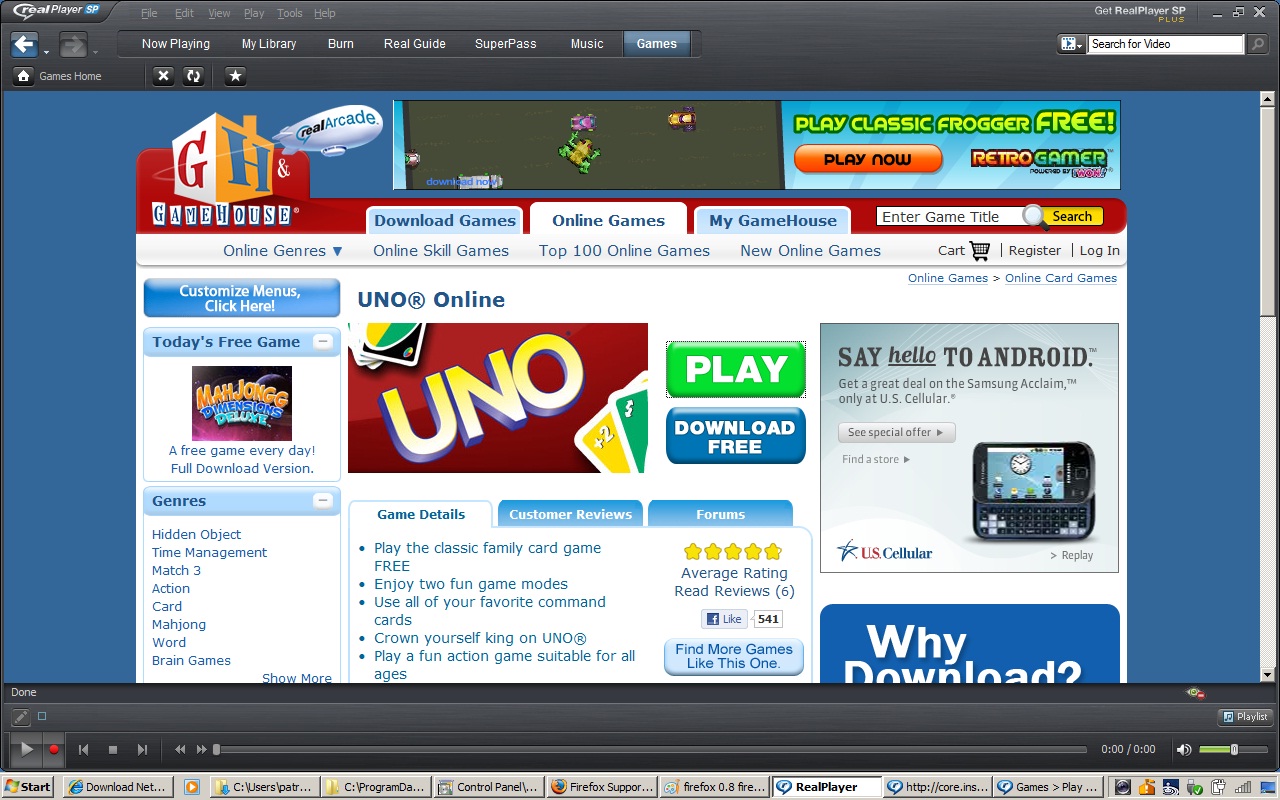The width and height of the screenshot is (1280, 800).
Task: Click the RealPlayer SP logo
Action: click(x=56, y=11)
